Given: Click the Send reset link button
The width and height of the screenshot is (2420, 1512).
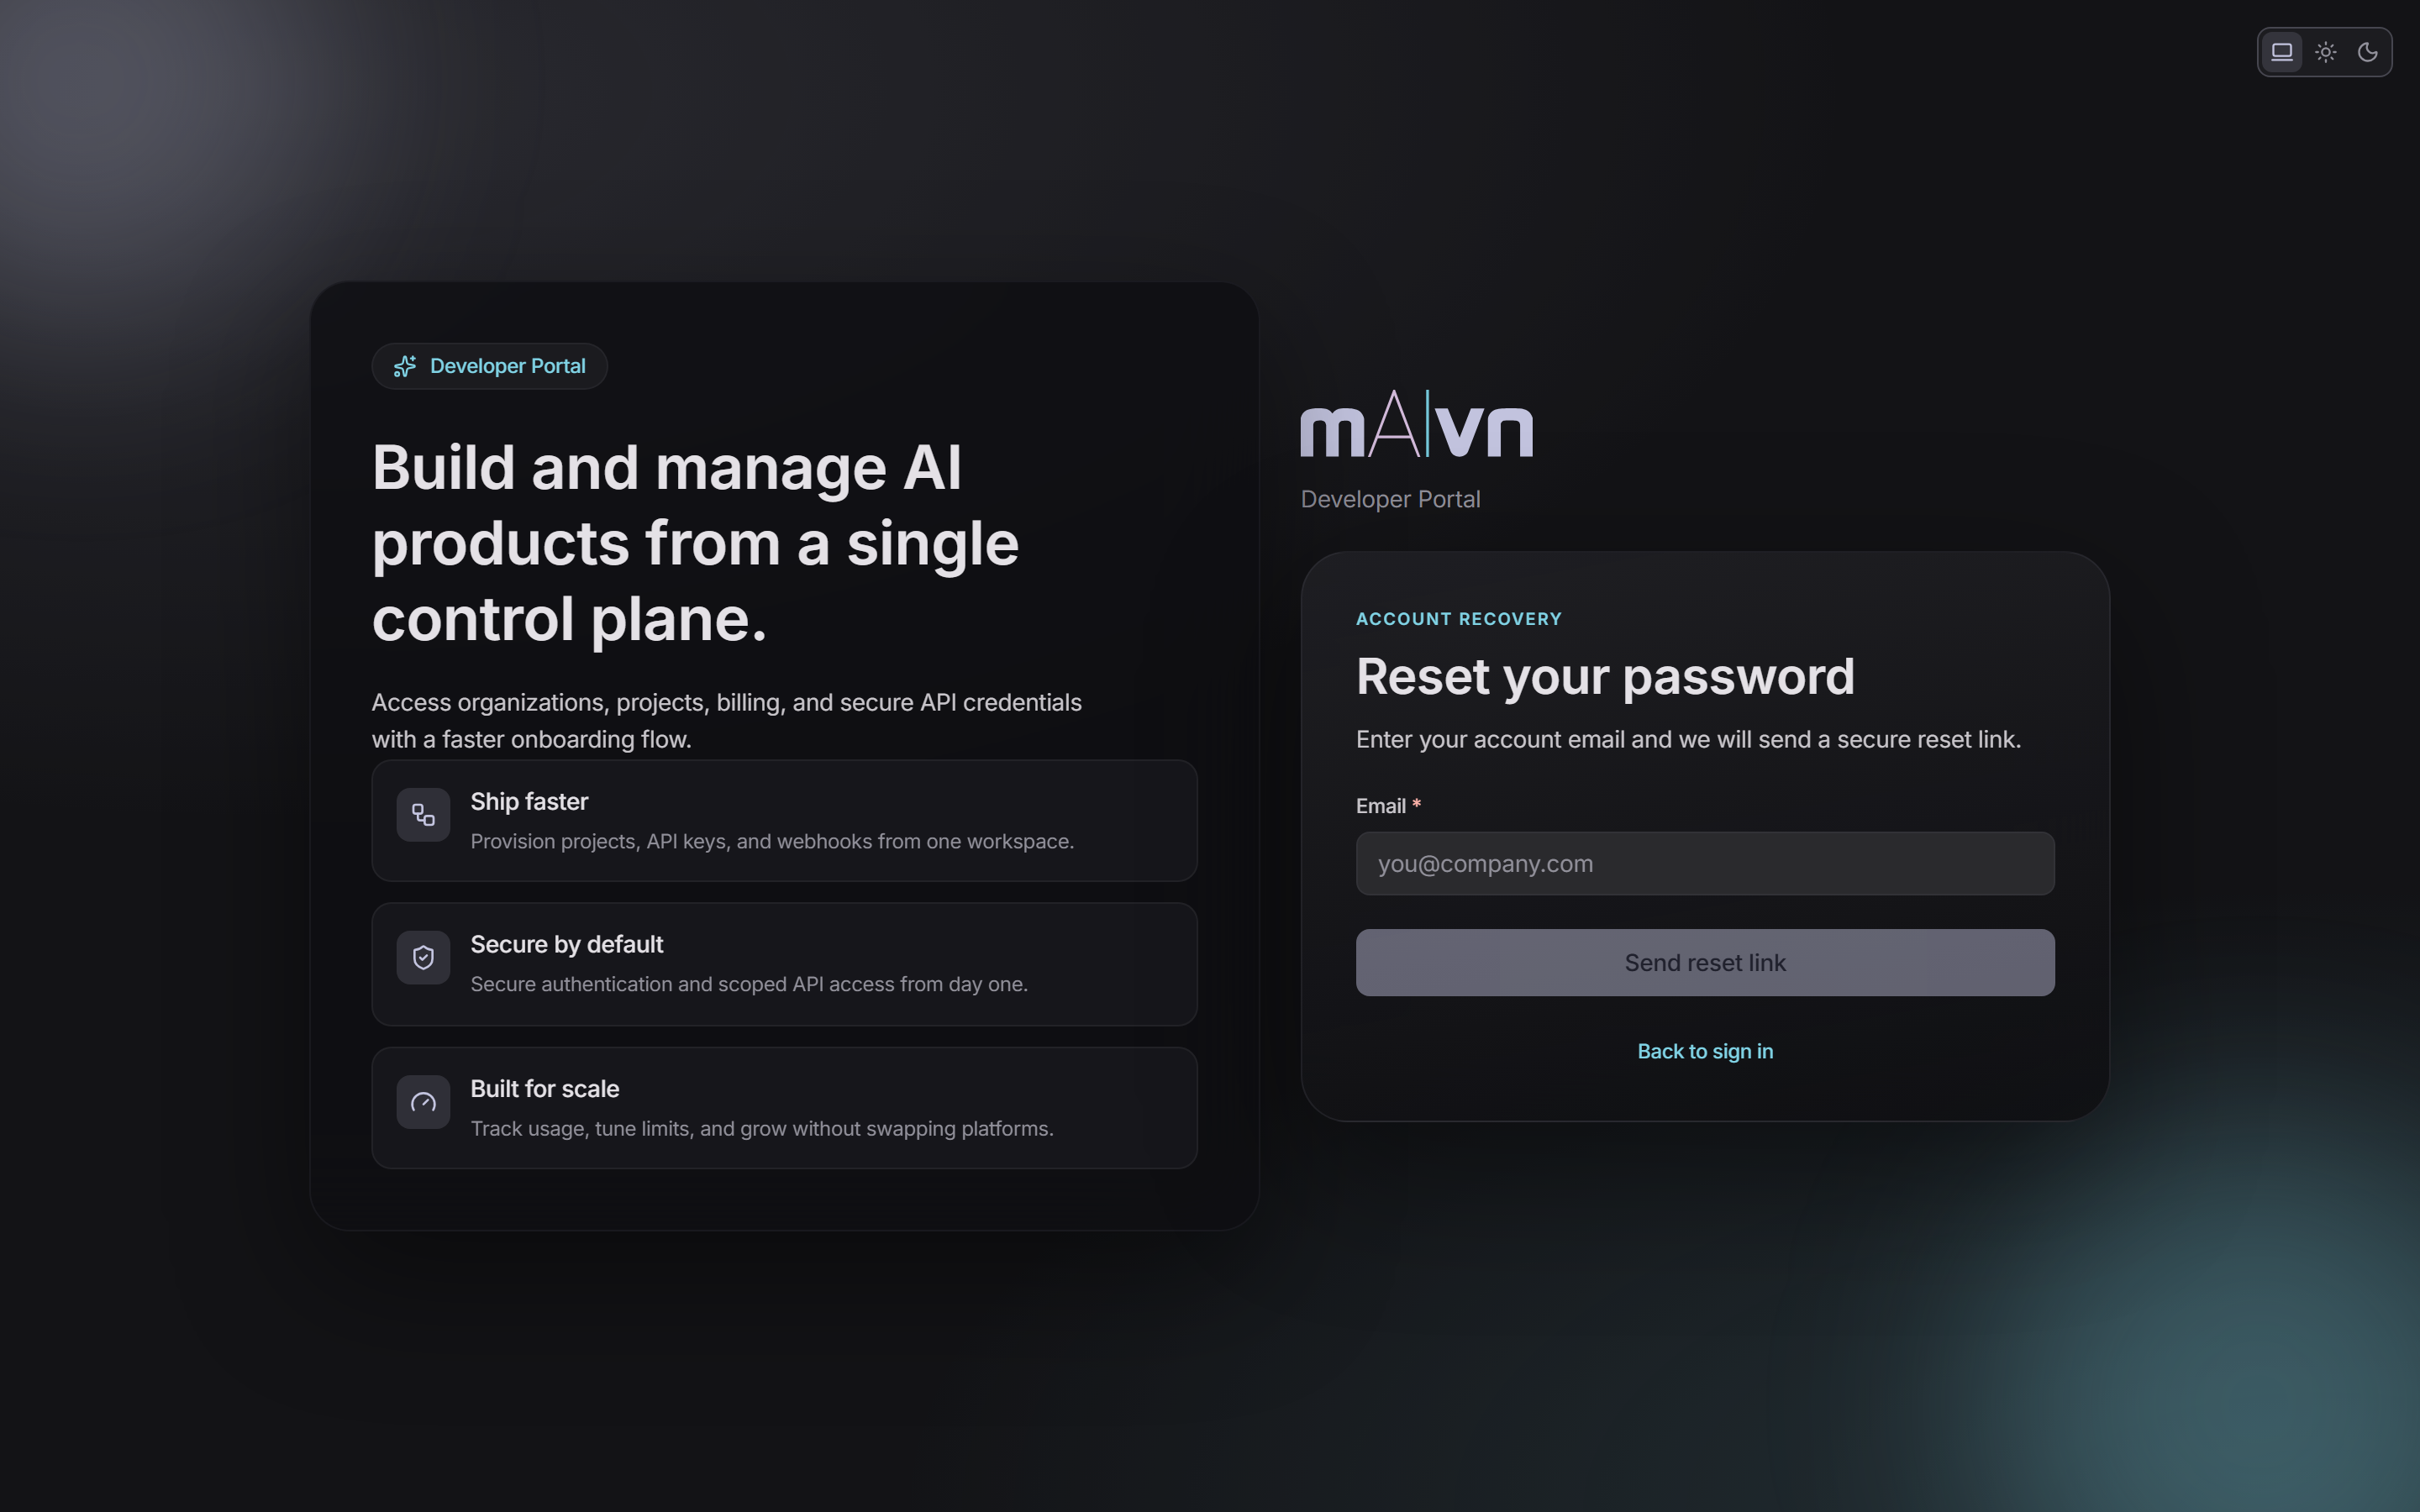Looking at the screenshot, I should [x=1705, y=962].
